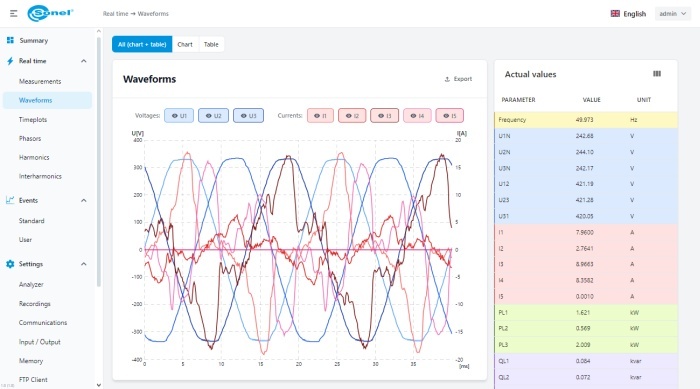Viewport: 700px width, 389px height.
Task: Hide the U3 voltage waveform
Action: pyautogui.click(x=248, y=116)
